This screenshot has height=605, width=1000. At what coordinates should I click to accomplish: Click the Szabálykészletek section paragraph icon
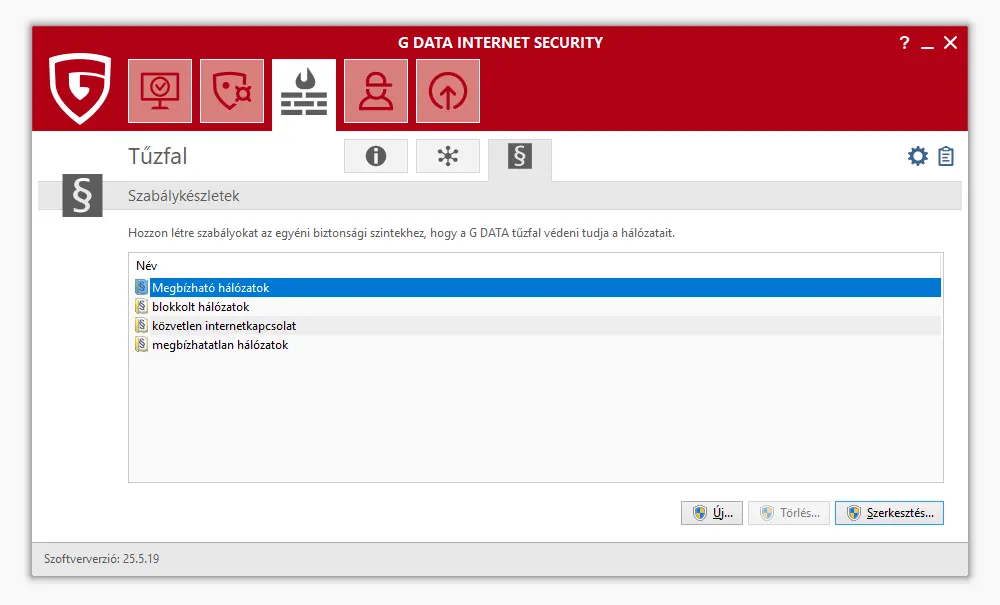coord(83,196)
